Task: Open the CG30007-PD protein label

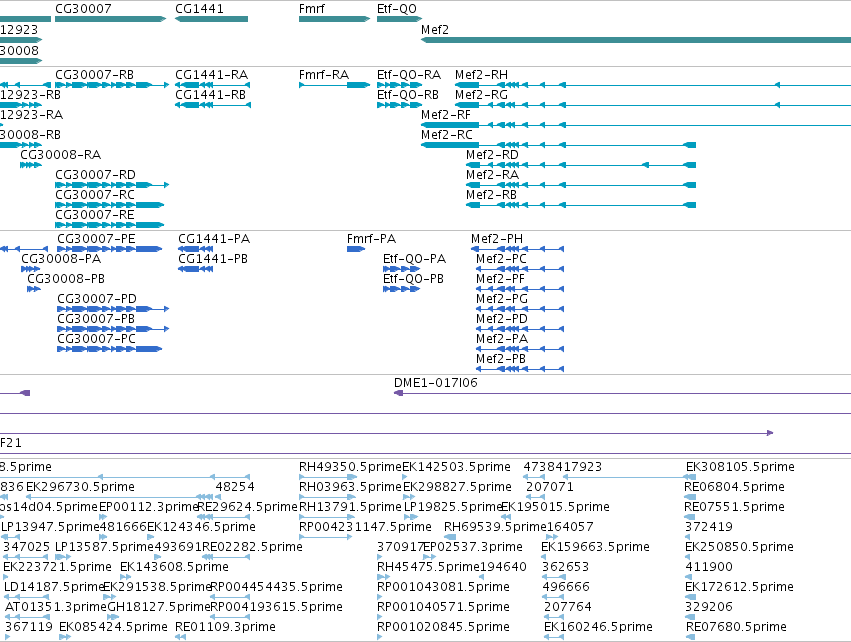Action: [97, 300]
